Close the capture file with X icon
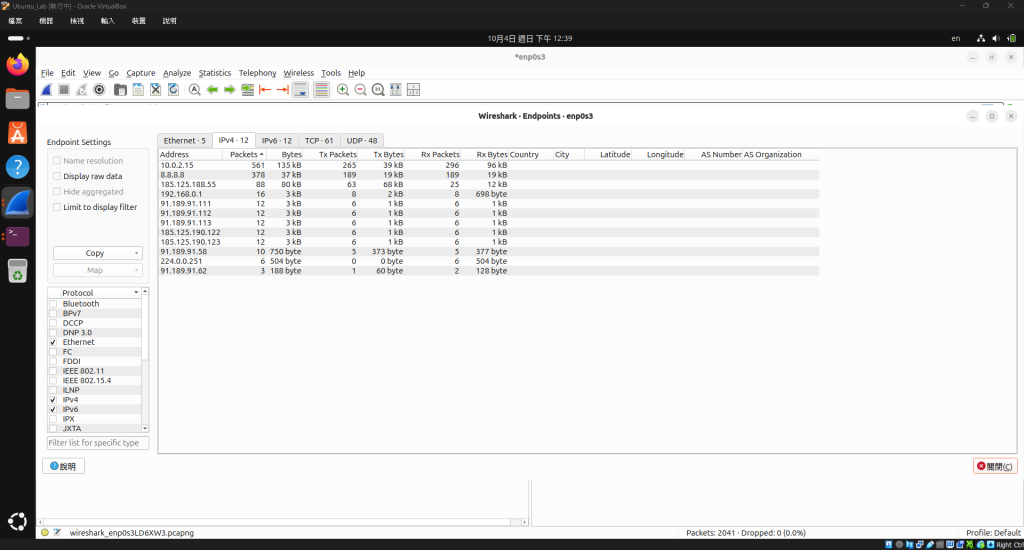Image resolution: width=1024 pixels, height=550 pixels. pyautogui.click(x=155, y=89)
